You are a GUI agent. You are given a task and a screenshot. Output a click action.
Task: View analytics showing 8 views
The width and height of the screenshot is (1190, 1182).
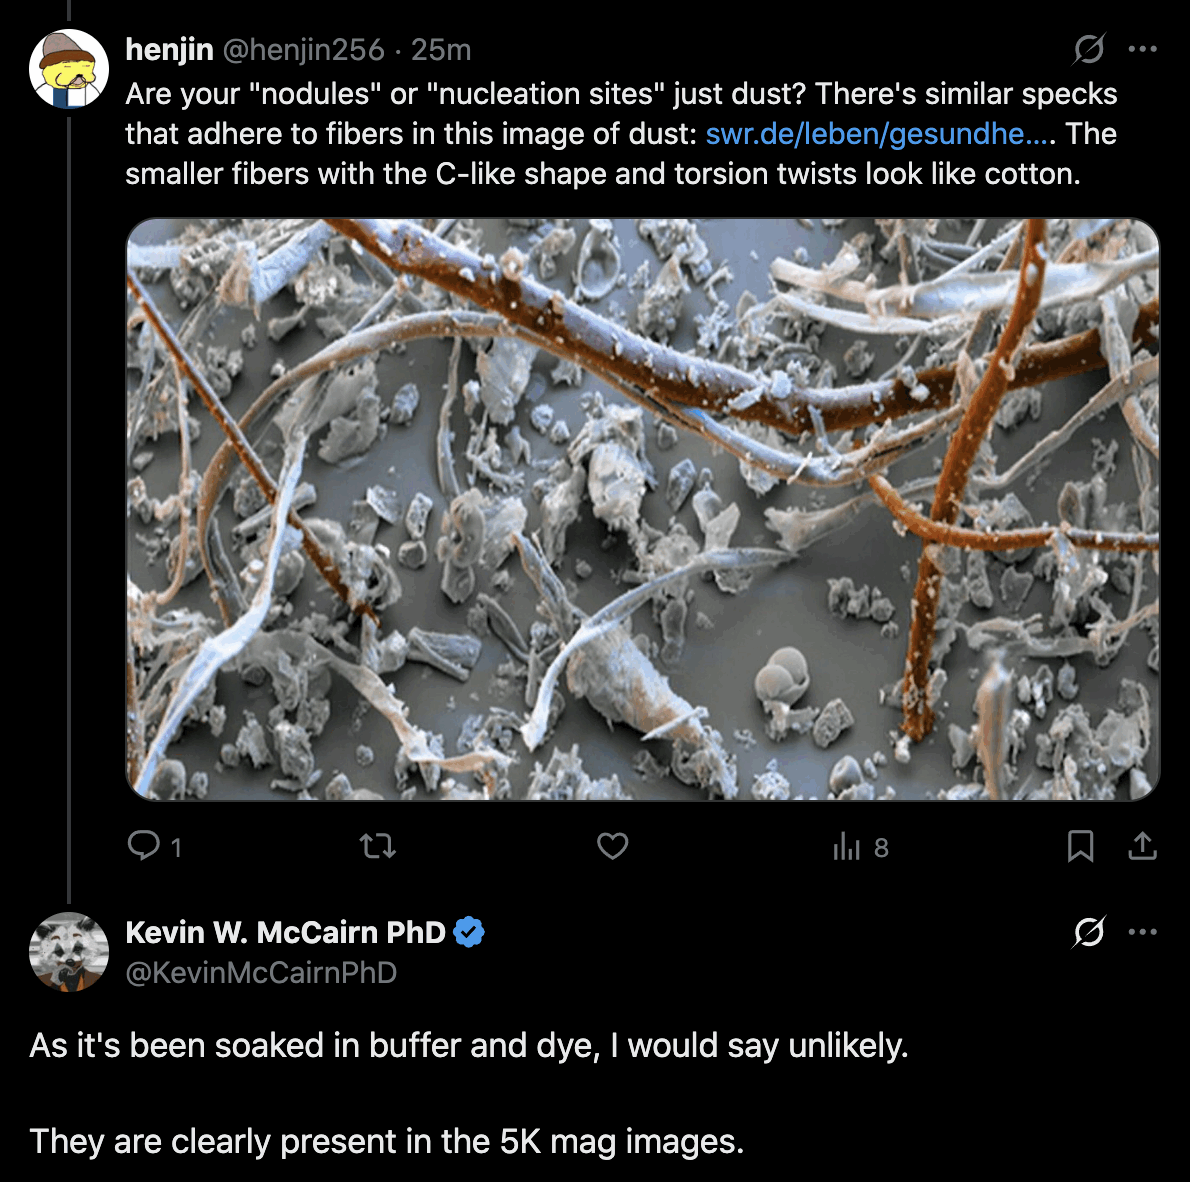click(861, 846)
